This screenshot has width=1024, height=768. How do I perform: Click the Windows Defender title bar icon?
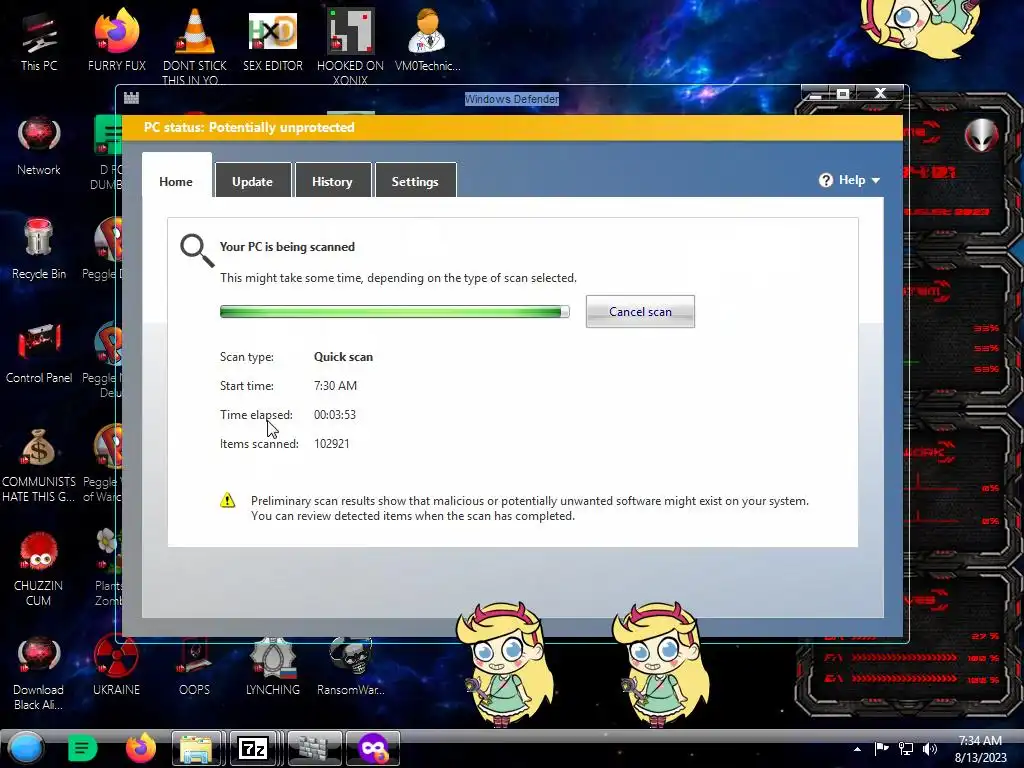point(131,98)
